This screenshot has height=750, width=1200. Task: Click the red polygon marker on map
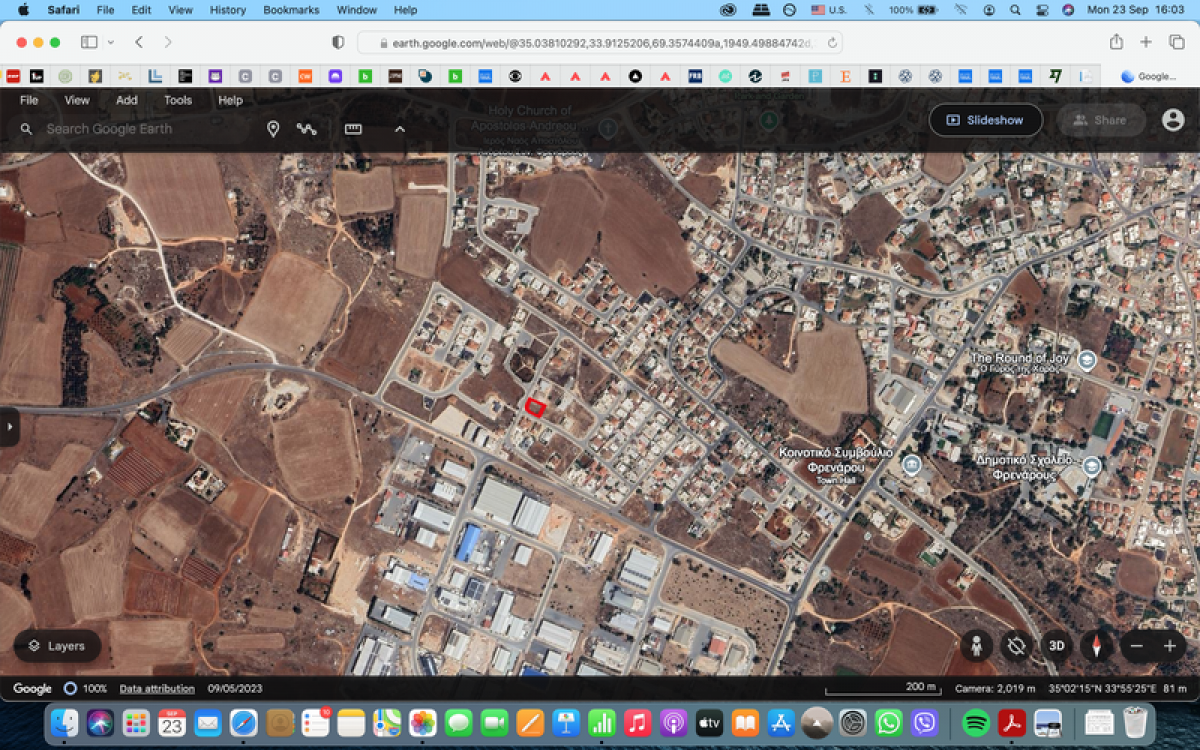(535, 406)
